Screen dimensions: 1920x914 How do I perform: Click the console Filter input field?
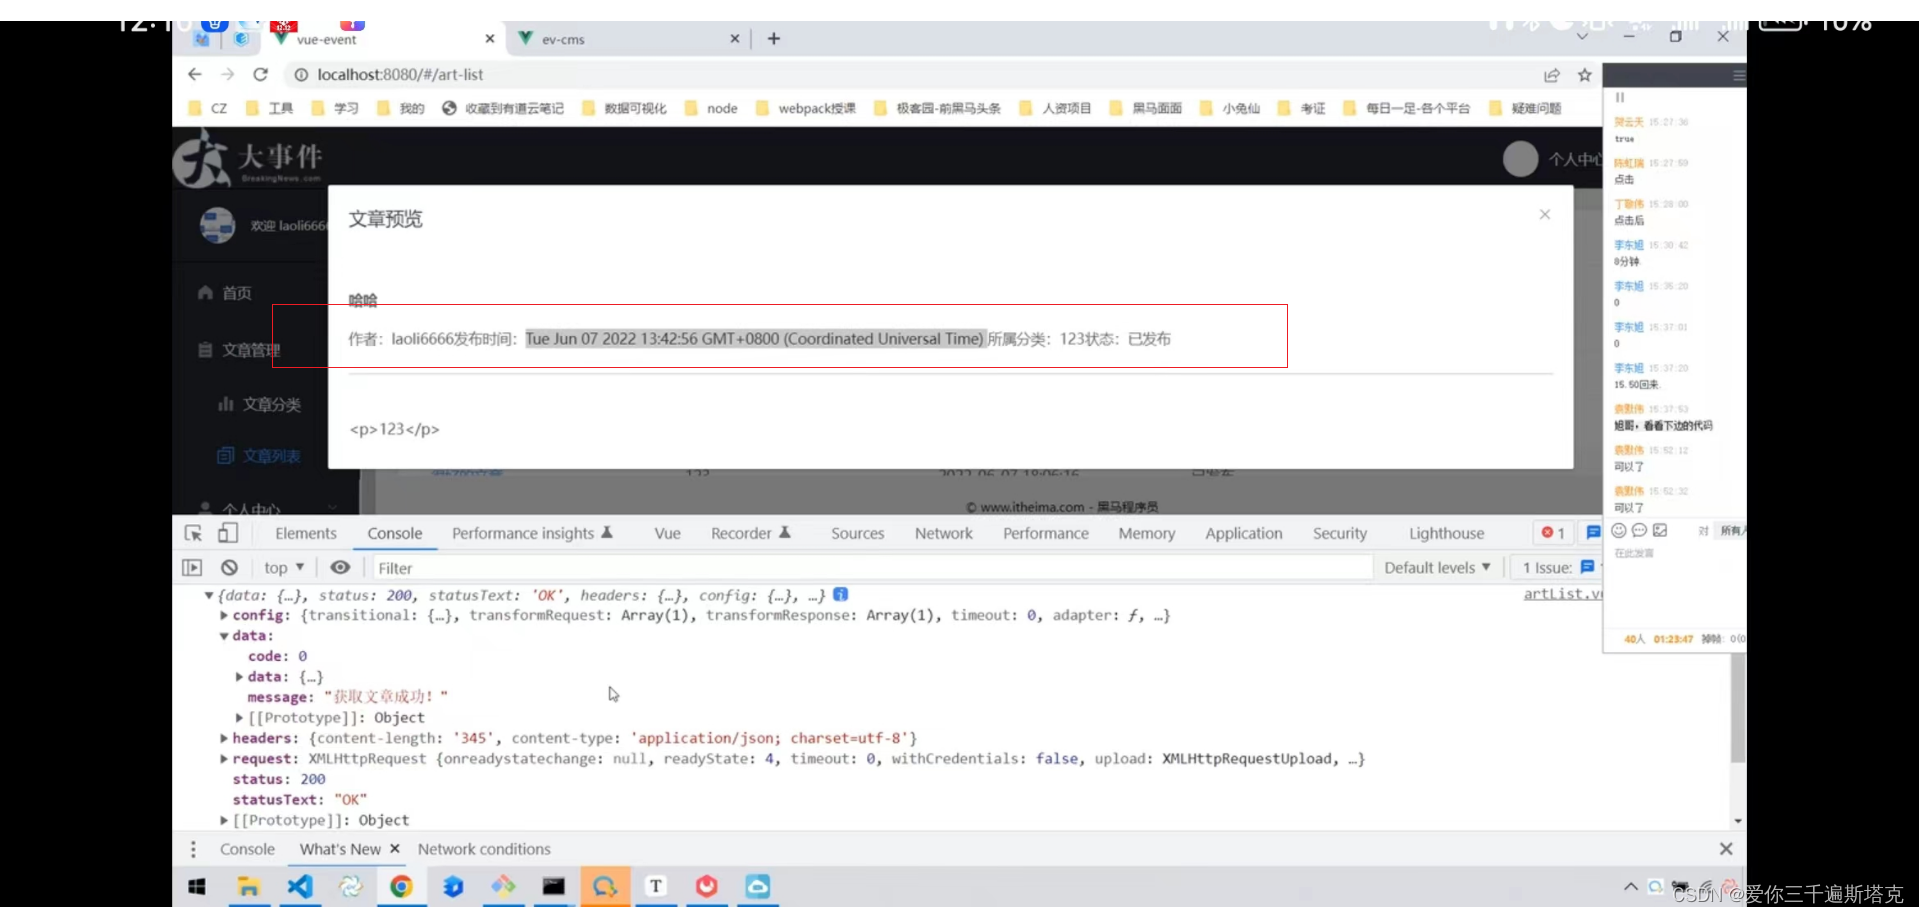tap(871, 568)
